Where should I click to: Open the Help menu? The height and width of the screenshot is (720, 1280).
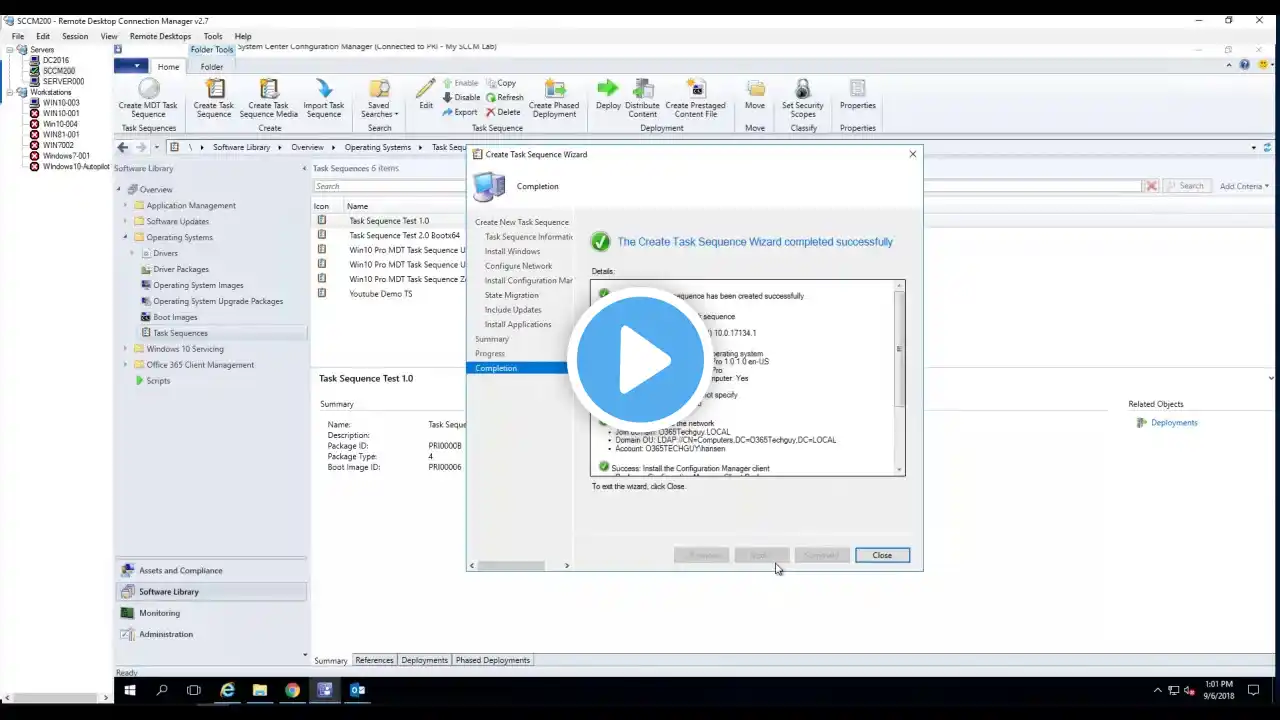pos(243,36)
